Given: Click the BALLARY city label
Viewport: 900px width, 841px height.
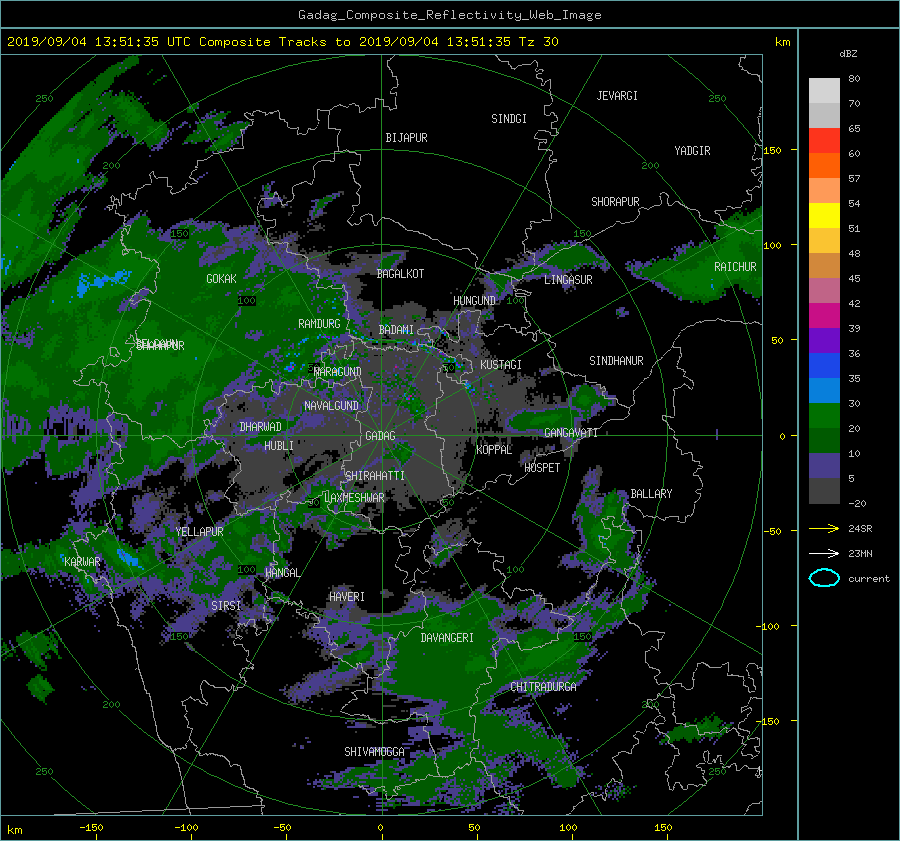Looking at the screenshot, I should [x=651, y=494].
